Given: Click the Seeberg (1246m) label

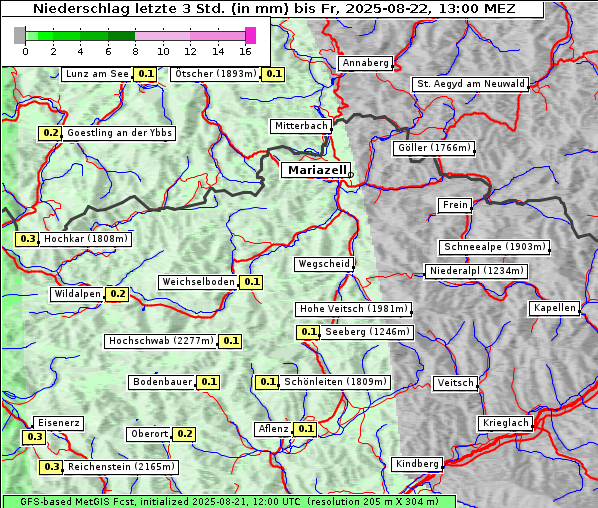Looking at the screenshot, I should (367, 332).
